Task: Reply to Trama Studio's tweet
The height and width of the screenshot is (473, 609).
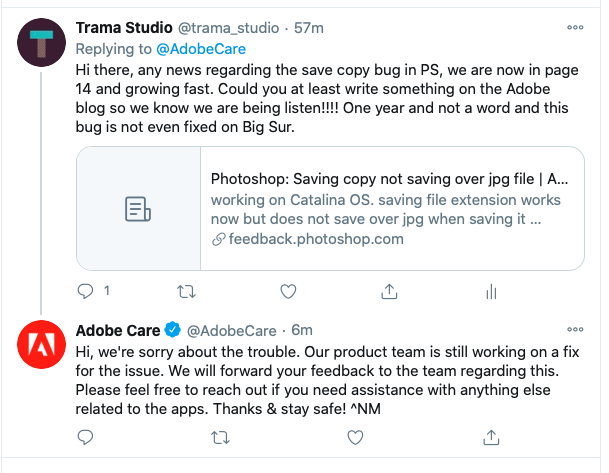Action: [x=85, y=291]
